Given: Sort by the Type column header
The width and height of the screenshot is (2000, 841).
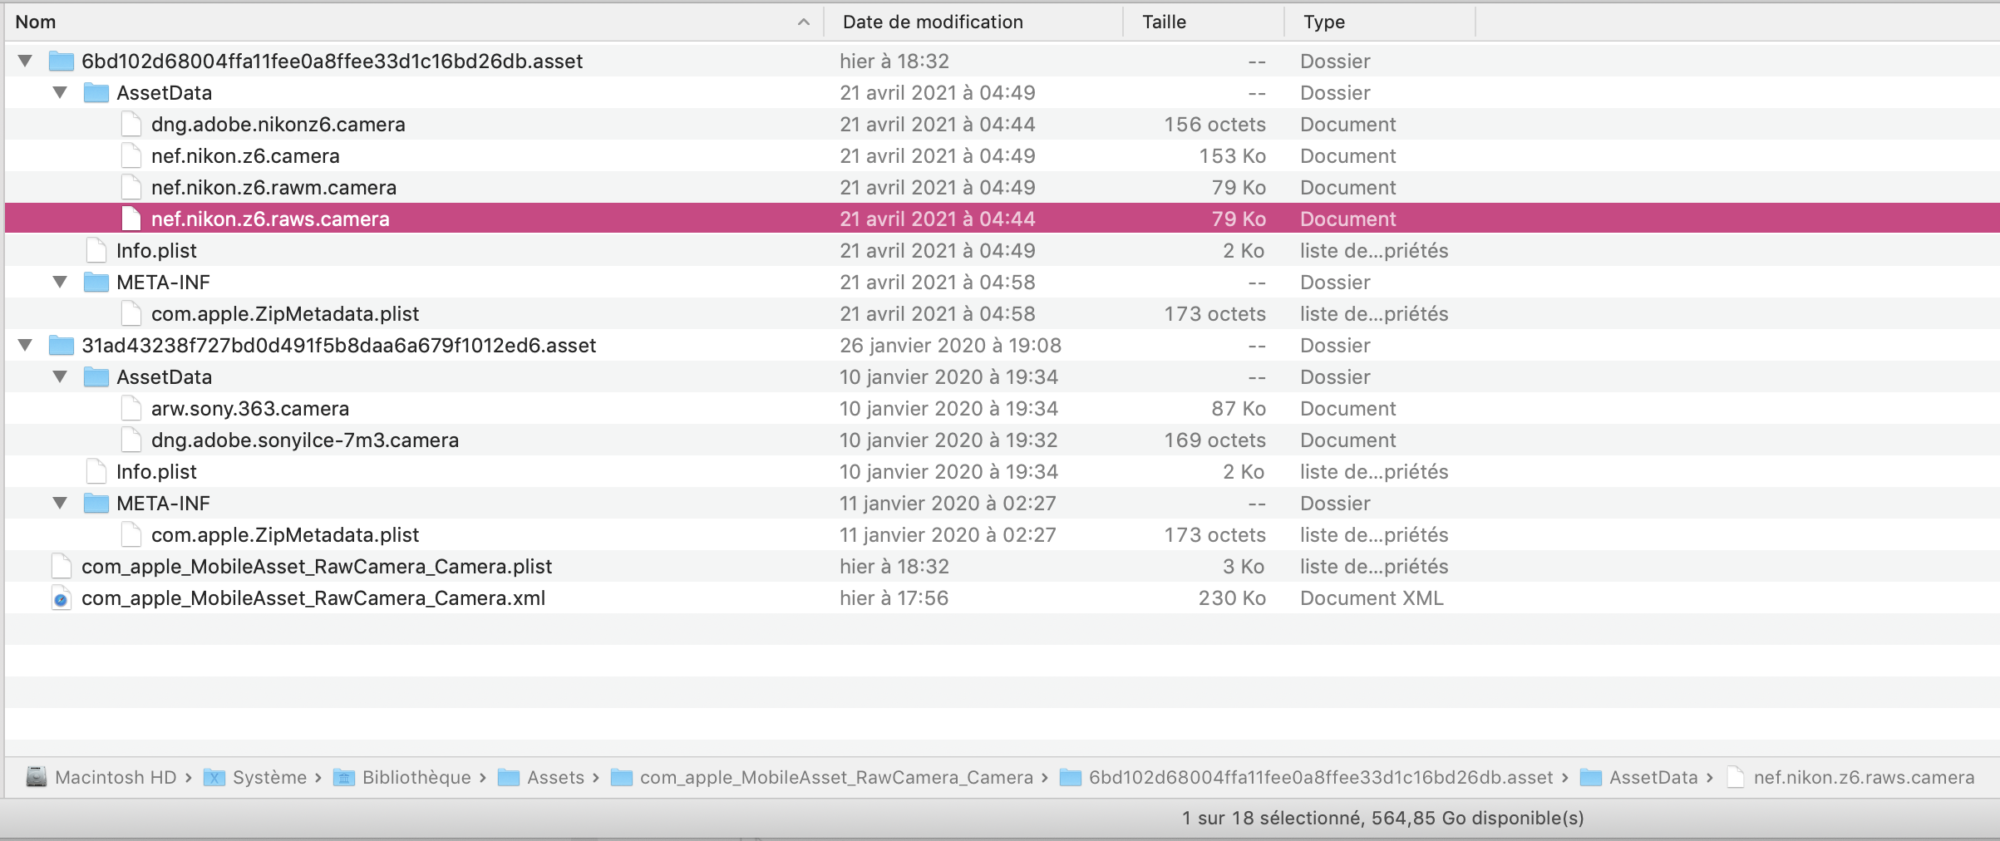Looking at the screenshot, I should [1324, 22].
